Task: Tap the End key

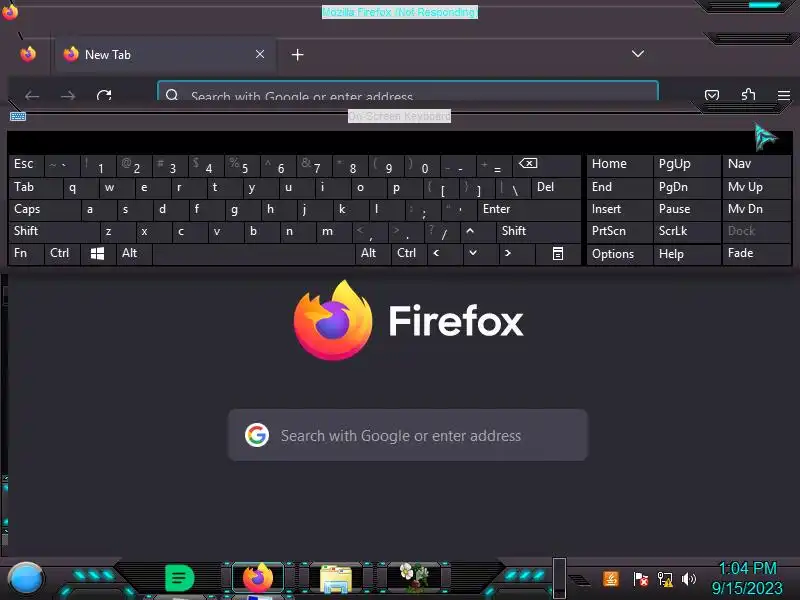Action: [619, 187]
